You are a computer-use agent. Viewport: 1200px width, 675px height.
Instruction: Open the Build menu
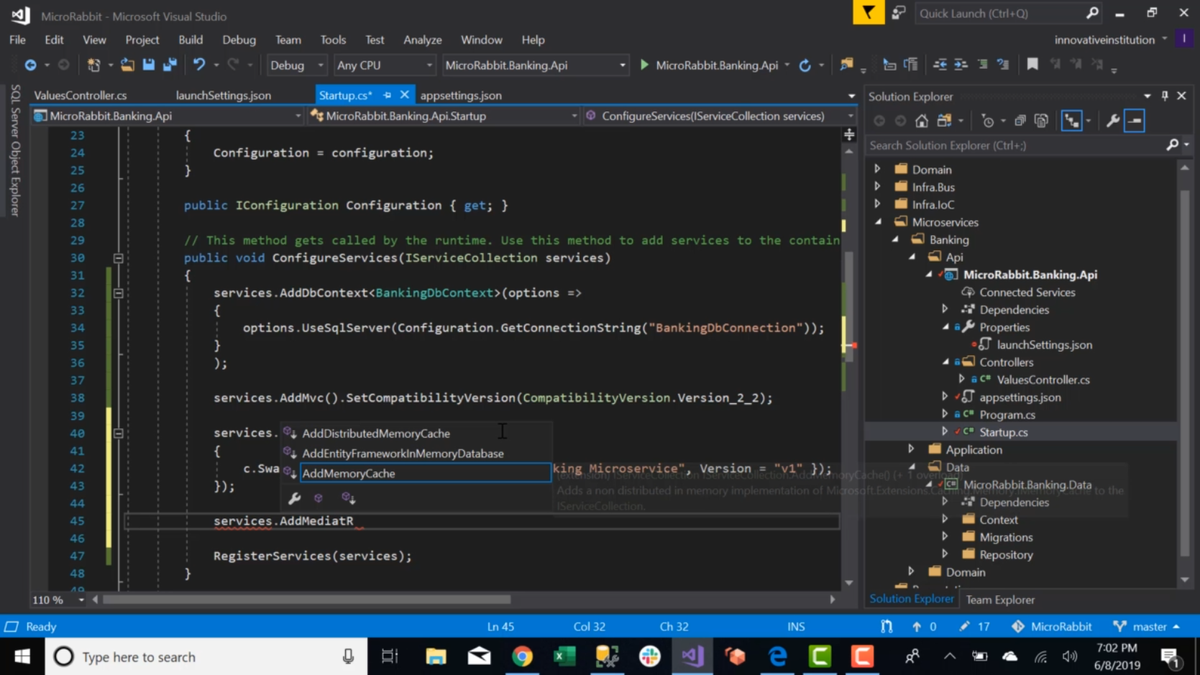190,40
